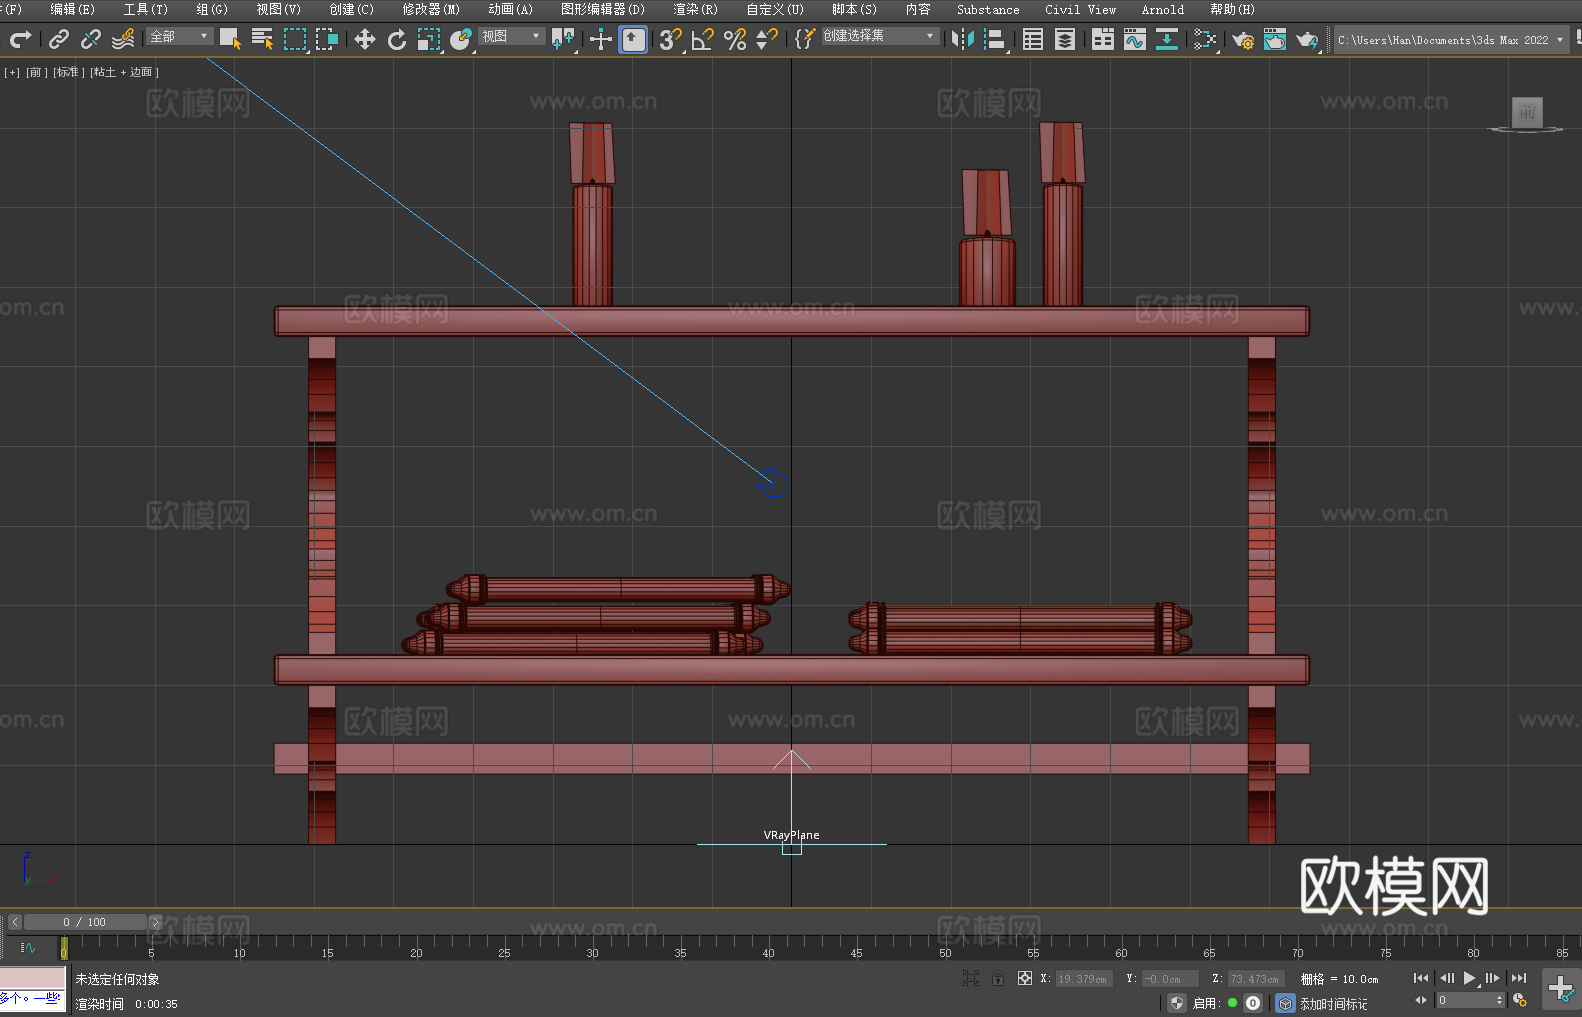Screen dimensions: 1582x1017
Task: Click the time slider 0 / 100 handle
Action: pyautogui.click(x=85, y=922)
